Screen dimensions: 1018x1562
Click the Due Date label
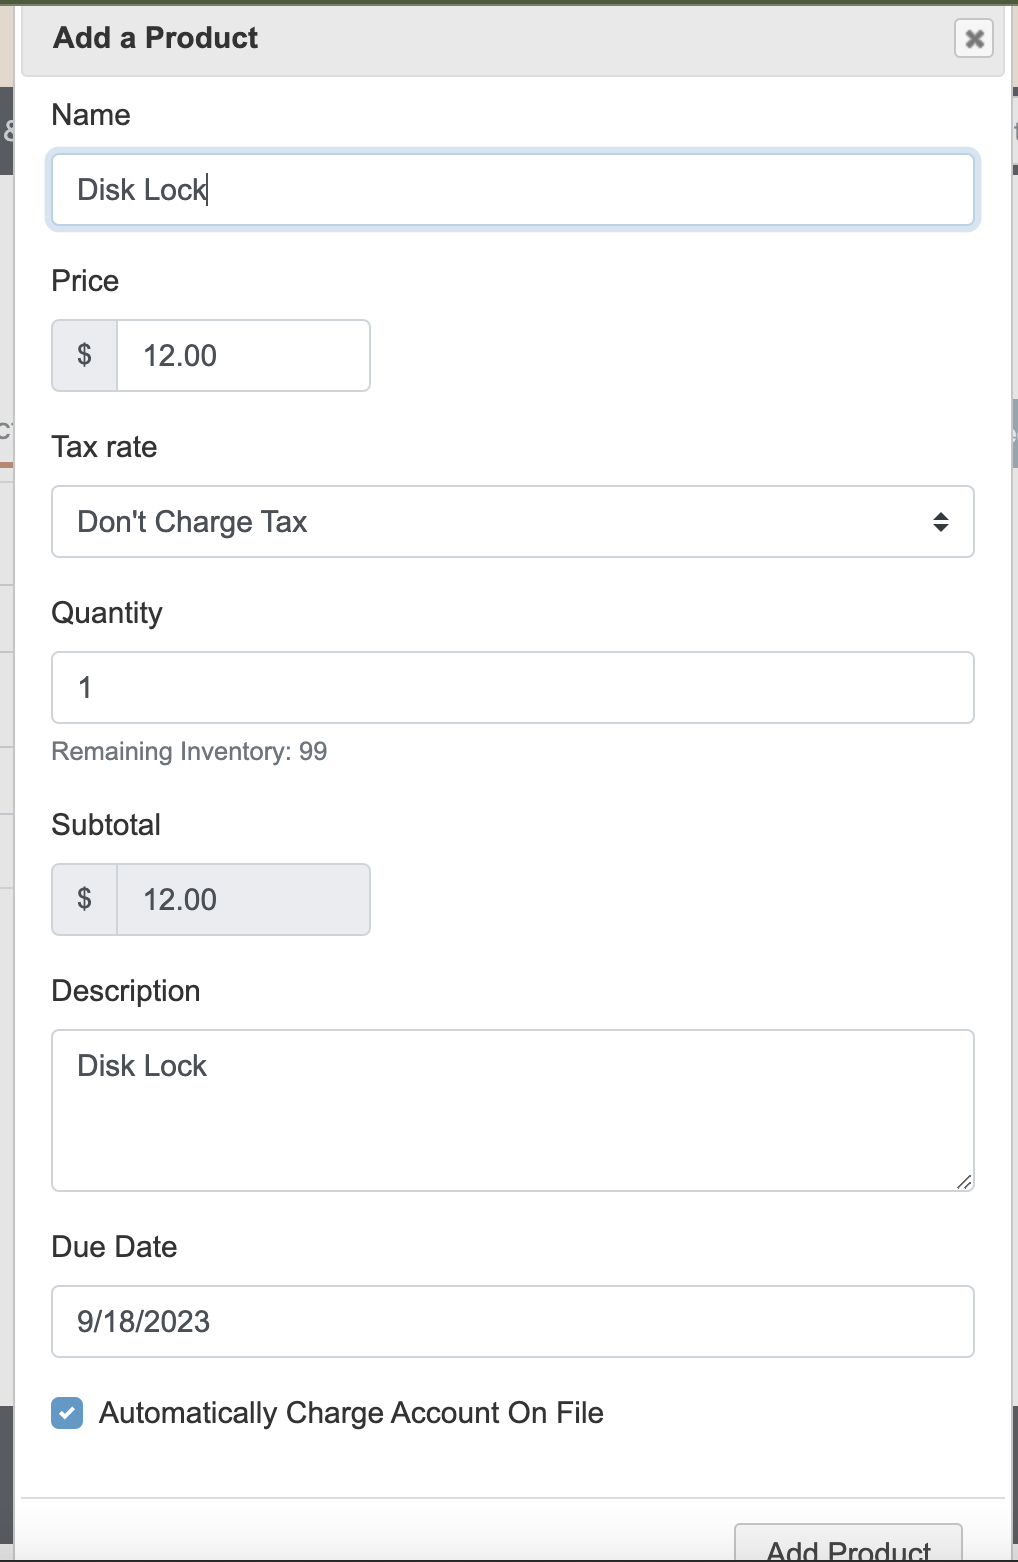114,1247
